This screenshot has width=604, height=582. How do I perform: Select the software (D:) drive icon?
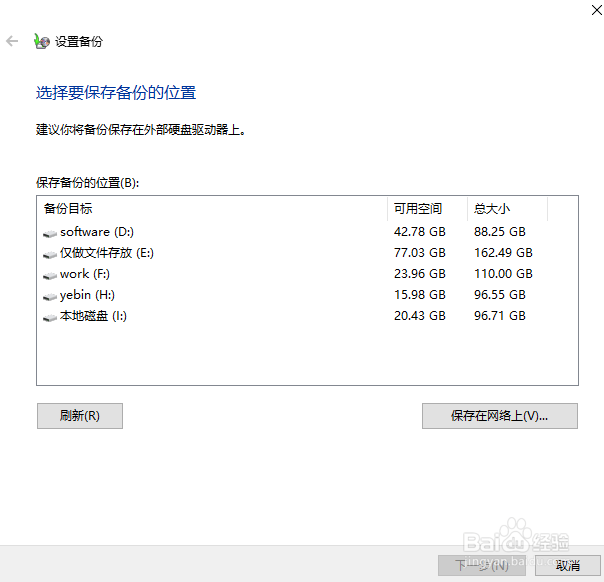[x=50, y=233]
